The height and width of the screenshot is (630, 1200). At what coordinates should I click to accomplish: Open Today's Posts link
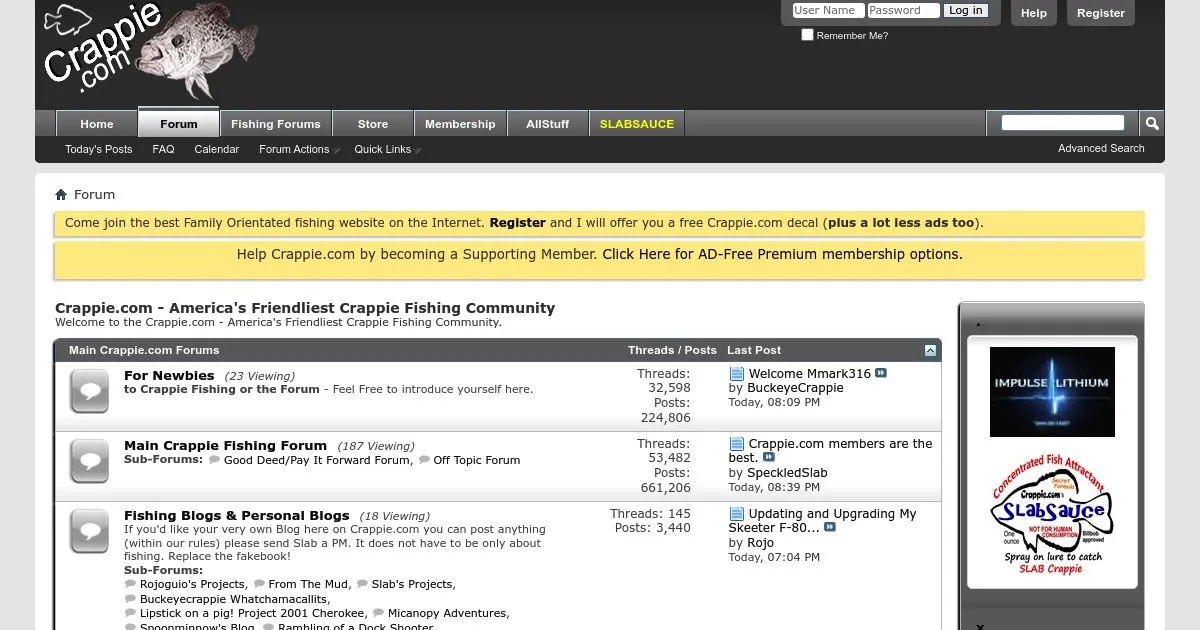click(99, 149)
